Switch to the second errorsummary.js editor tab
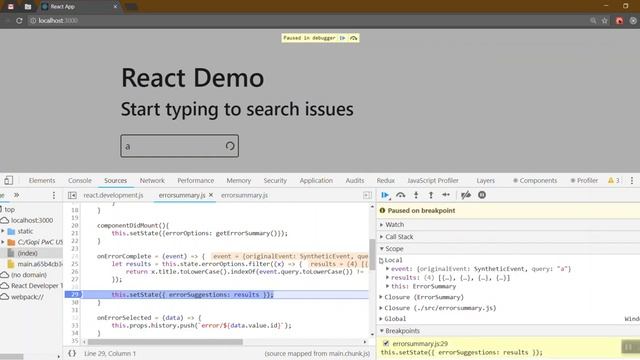640x360 pixels. click(244, 195)
